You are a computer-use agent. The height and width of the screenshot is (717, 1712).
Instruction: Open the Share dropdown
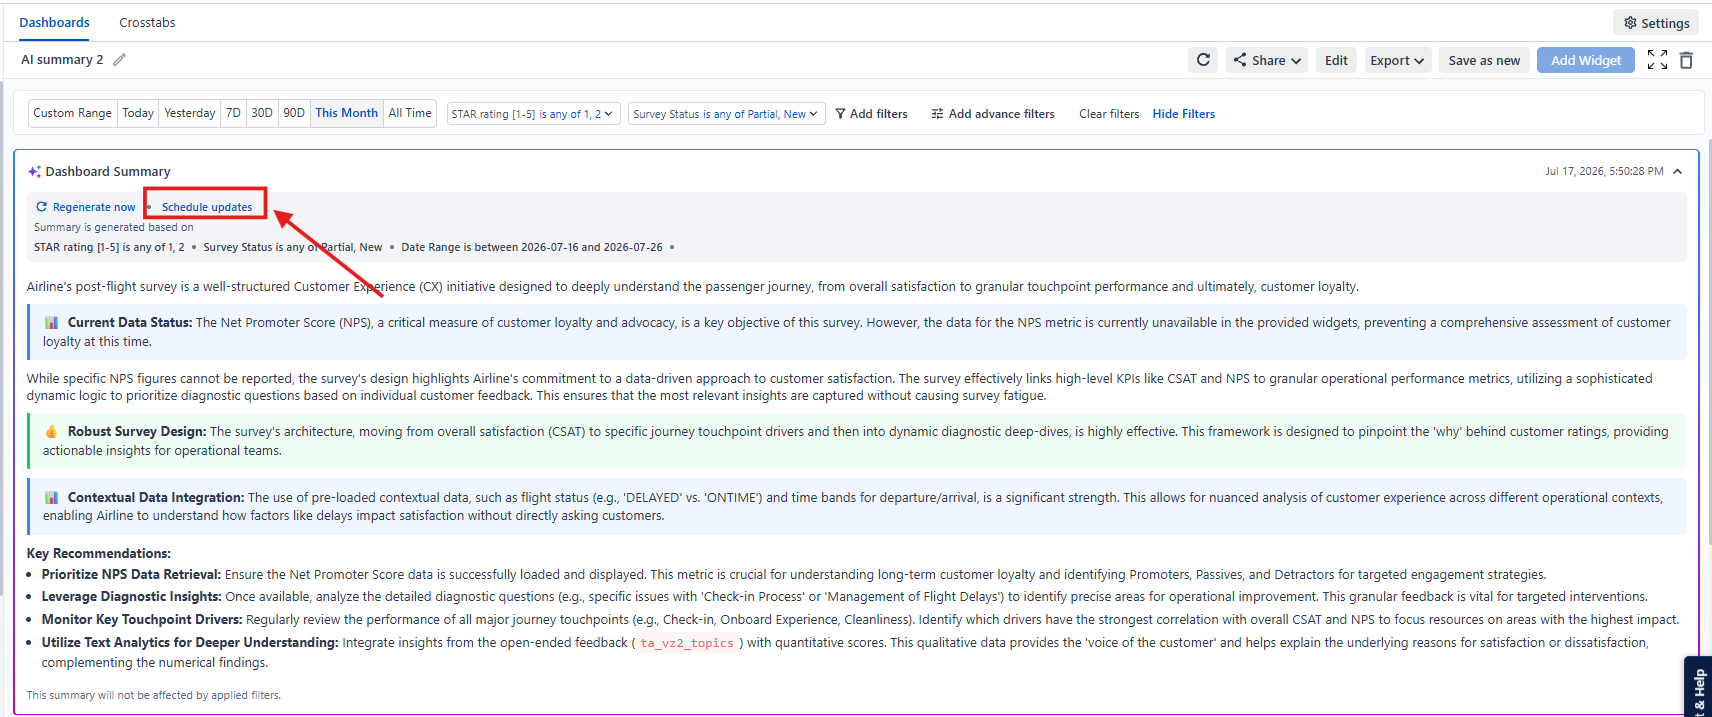pos(1267,60)
